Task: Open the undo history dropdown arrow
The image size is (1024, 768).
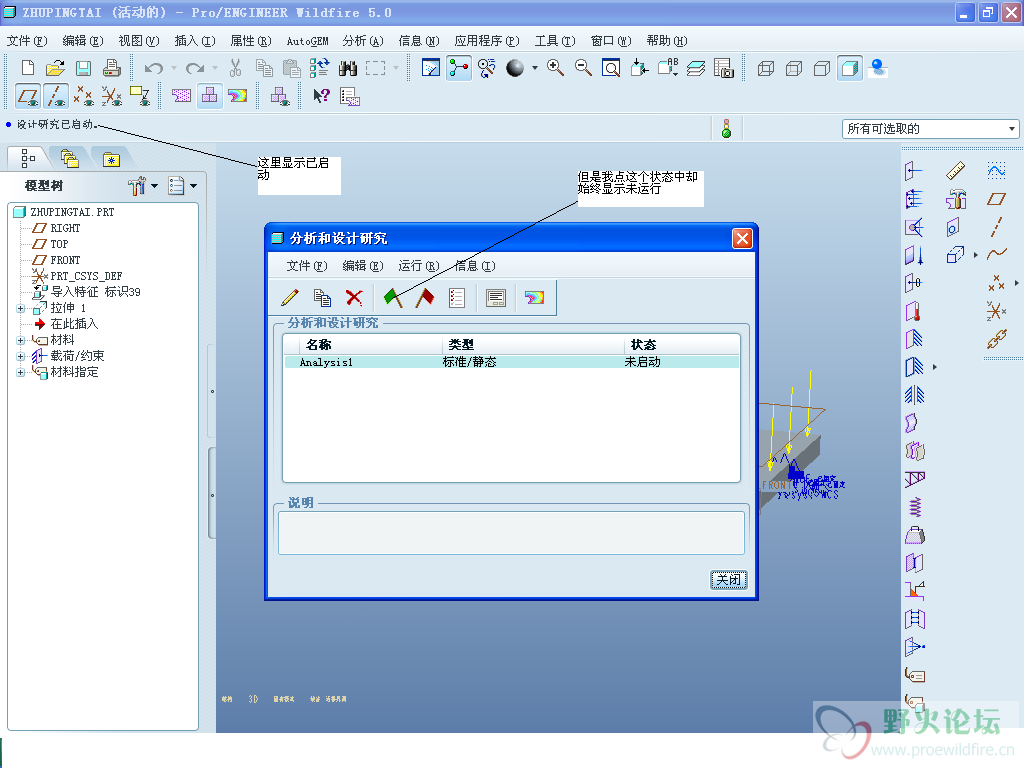Action: [174, 68]
